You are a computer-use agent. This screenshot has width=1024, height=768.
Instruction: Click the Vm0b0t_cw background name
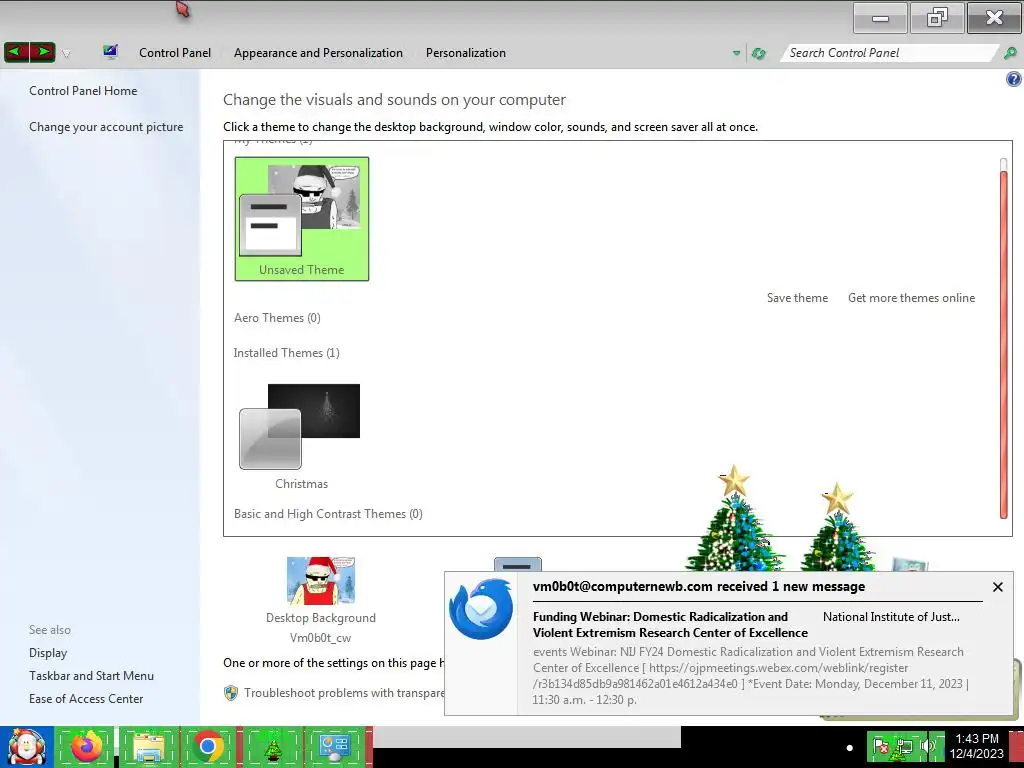point(321,638)
